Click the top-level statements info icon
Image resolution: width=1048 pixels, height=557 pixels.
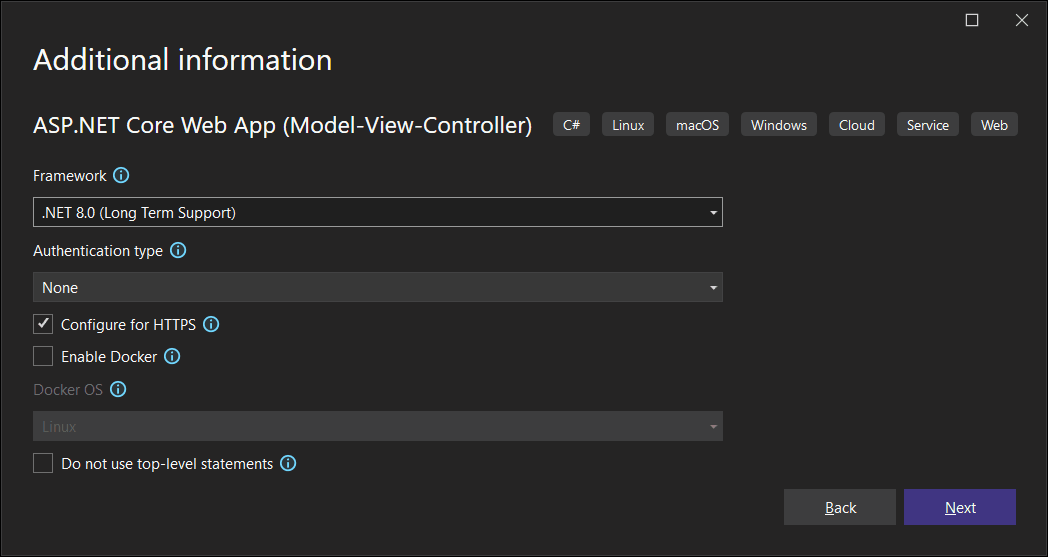[288, 463]
